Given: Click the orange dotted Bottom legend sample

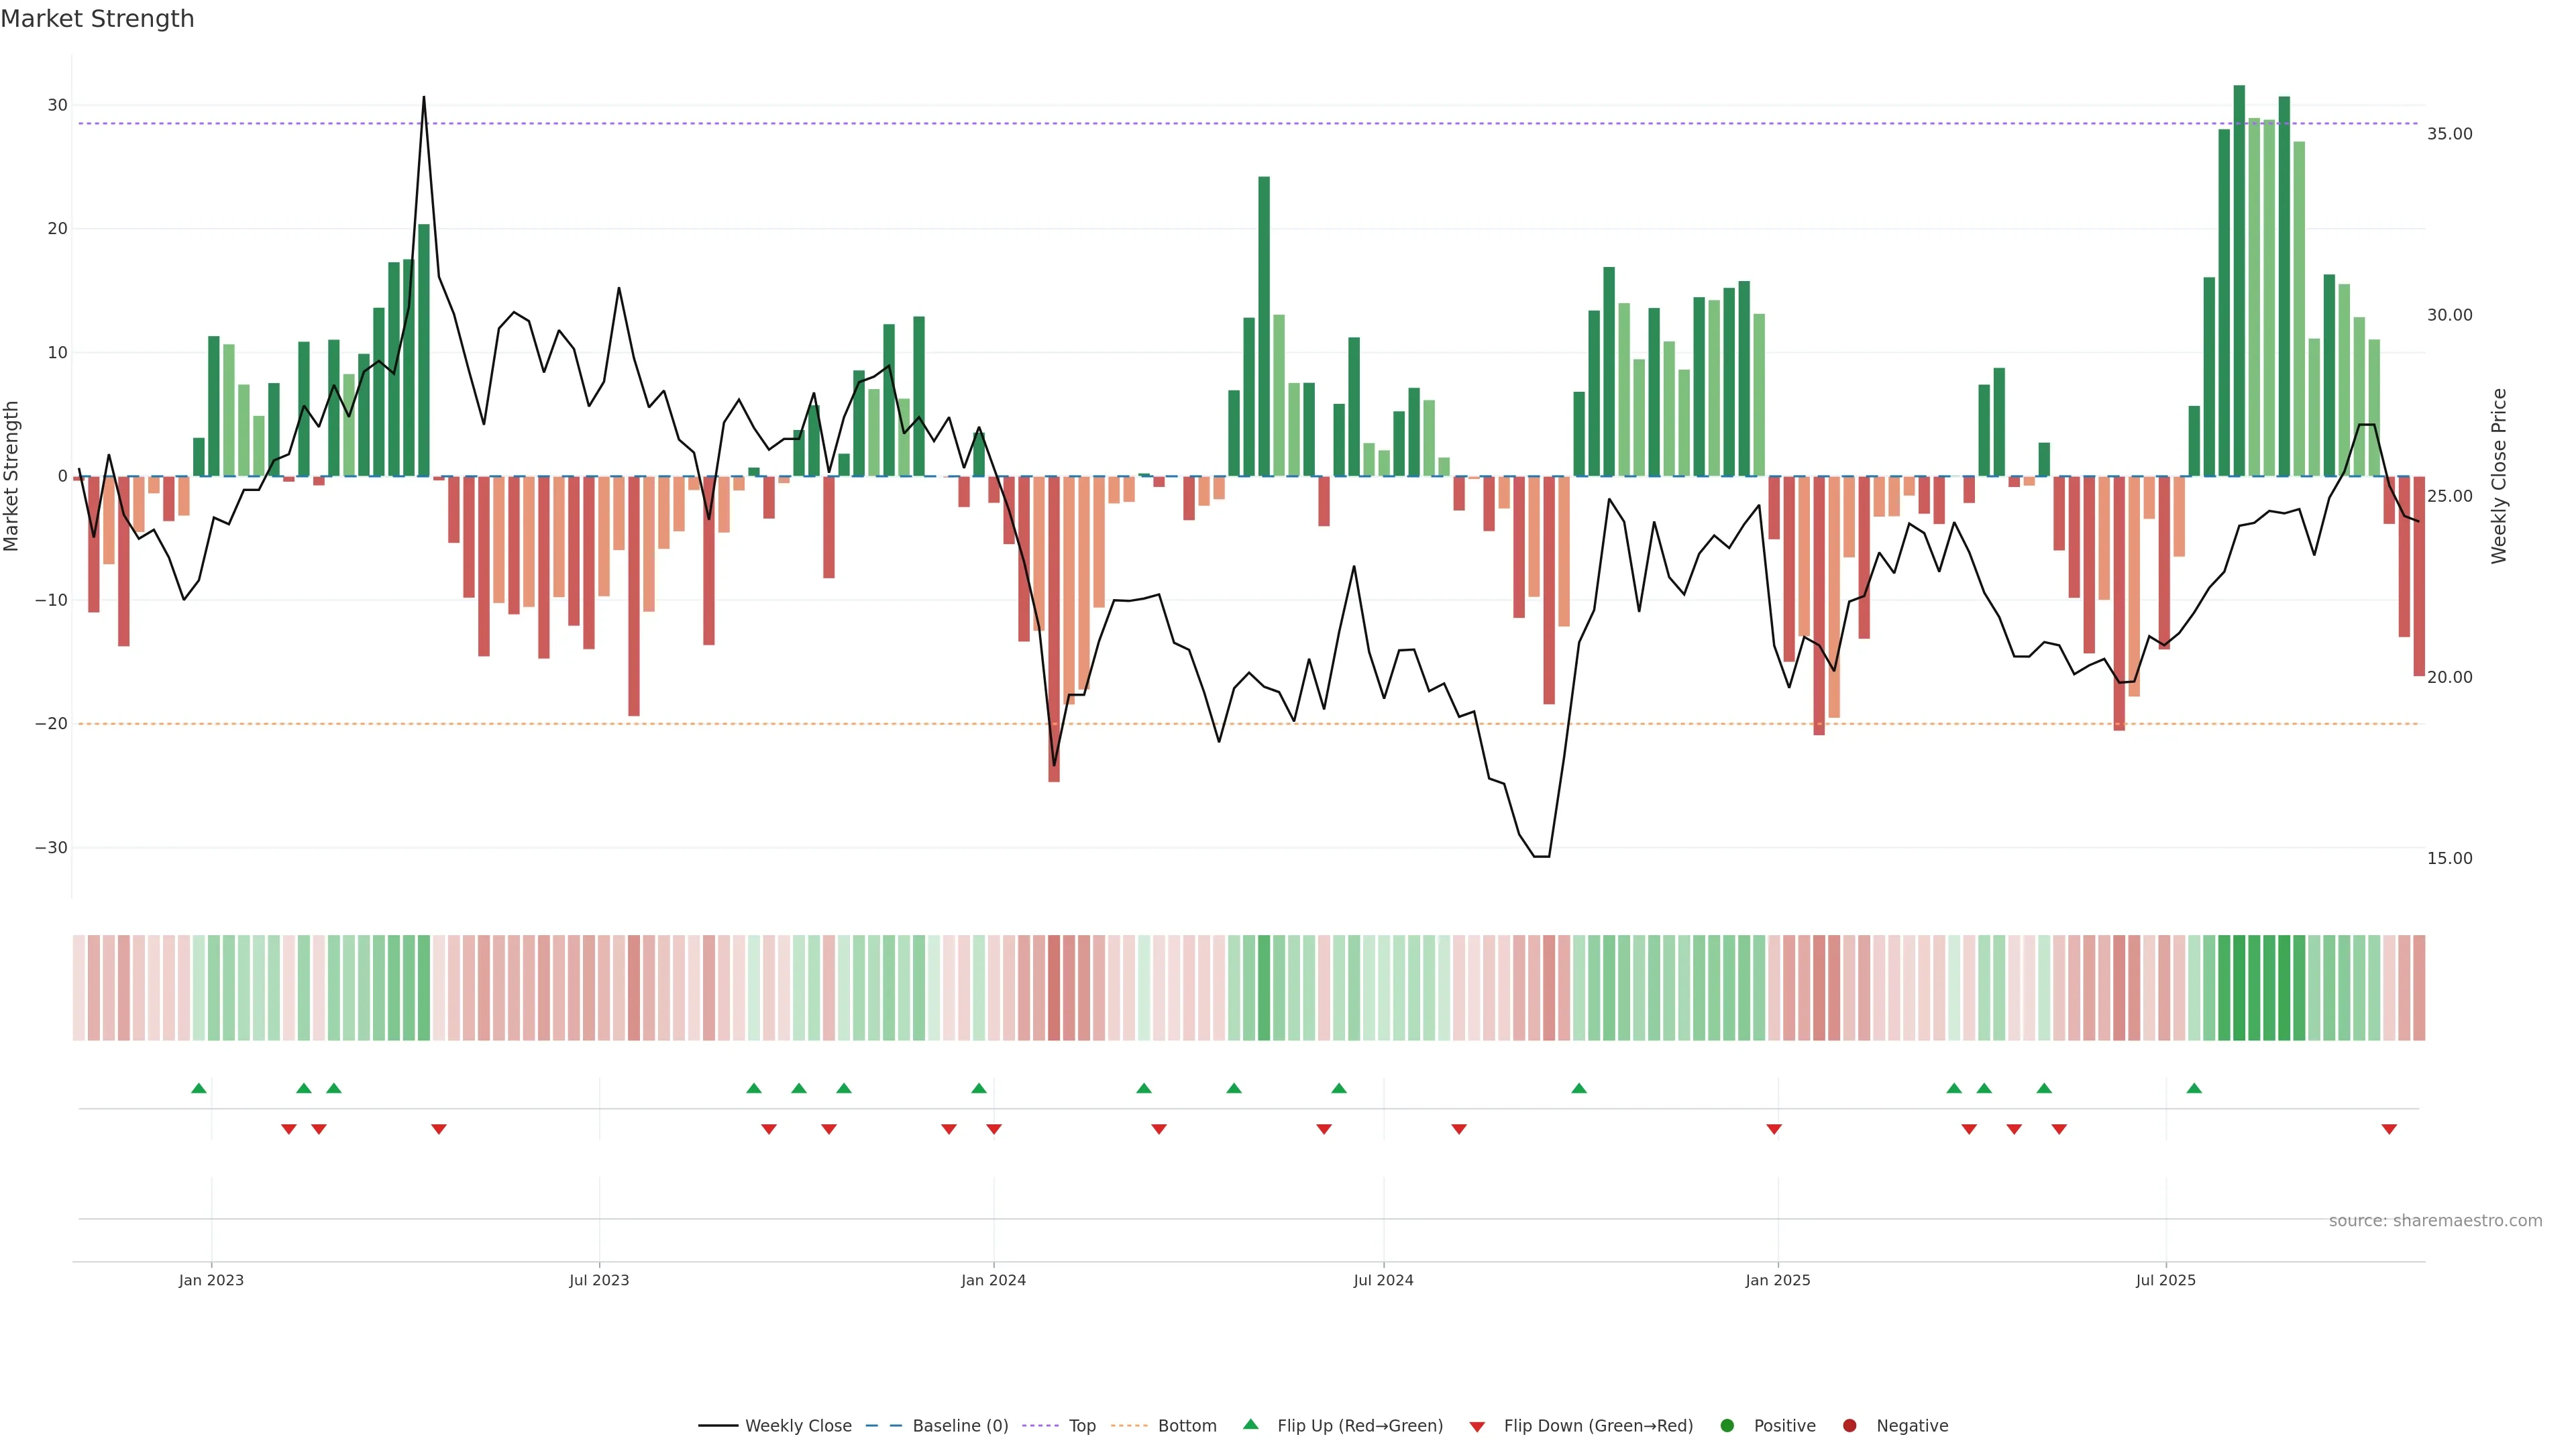Looking at the screenshot, I should coord(1130,1425).
